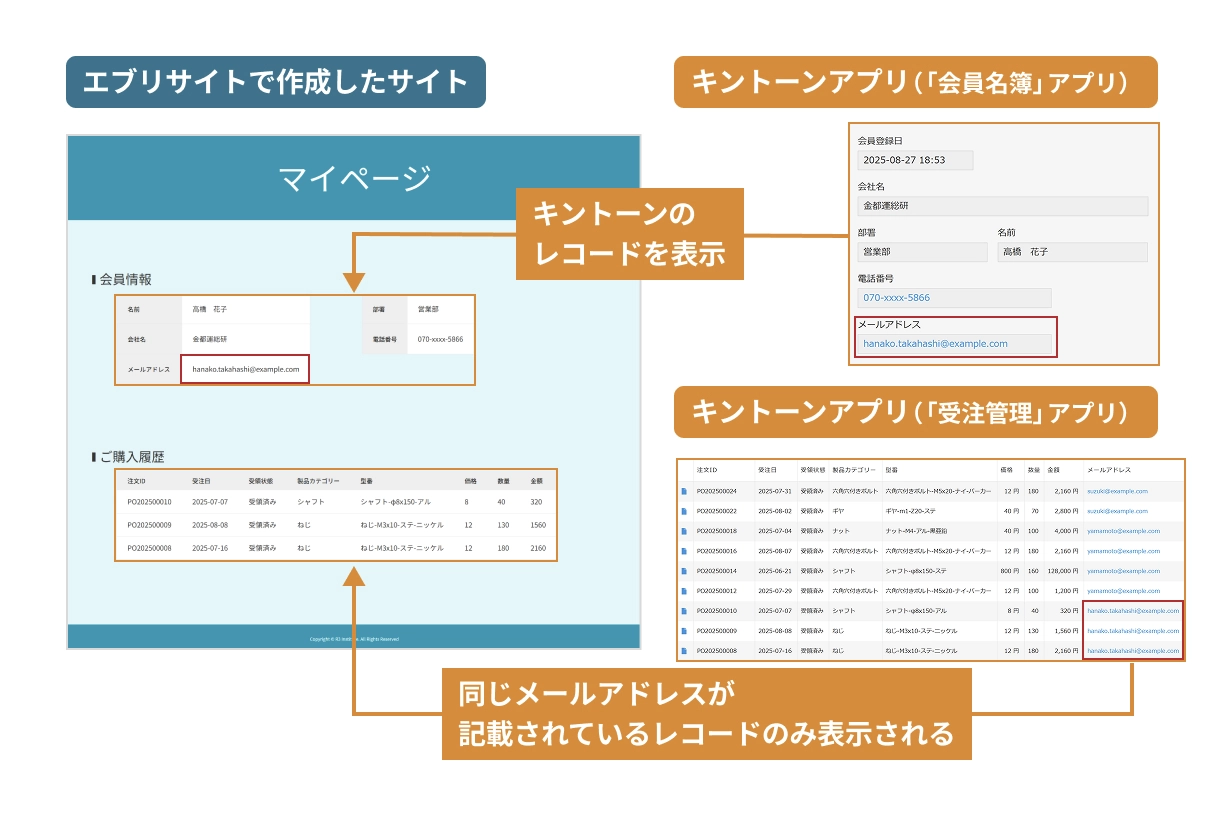Click メールアドレス column header in 受注管理 app
The image size is (1228, 816).
tap(1107, 470)
